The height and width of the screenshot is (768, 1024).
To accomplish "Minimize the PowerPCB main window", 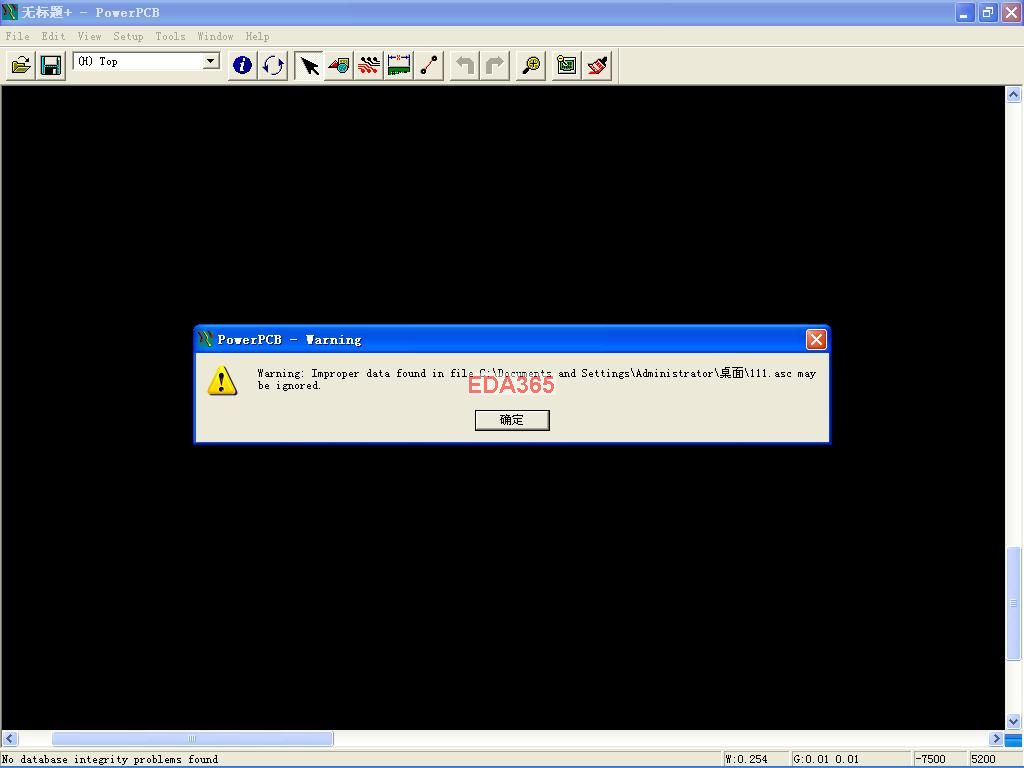I will pos(965,12).
